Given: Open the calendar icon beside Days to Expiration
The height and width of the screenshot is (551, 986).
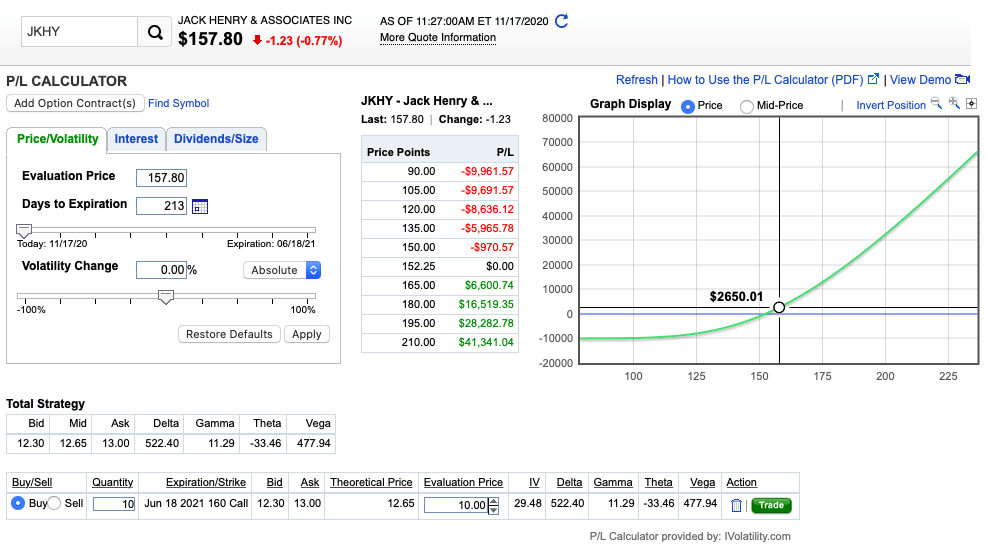Looking at the screenshot, I should click(200, 206).
